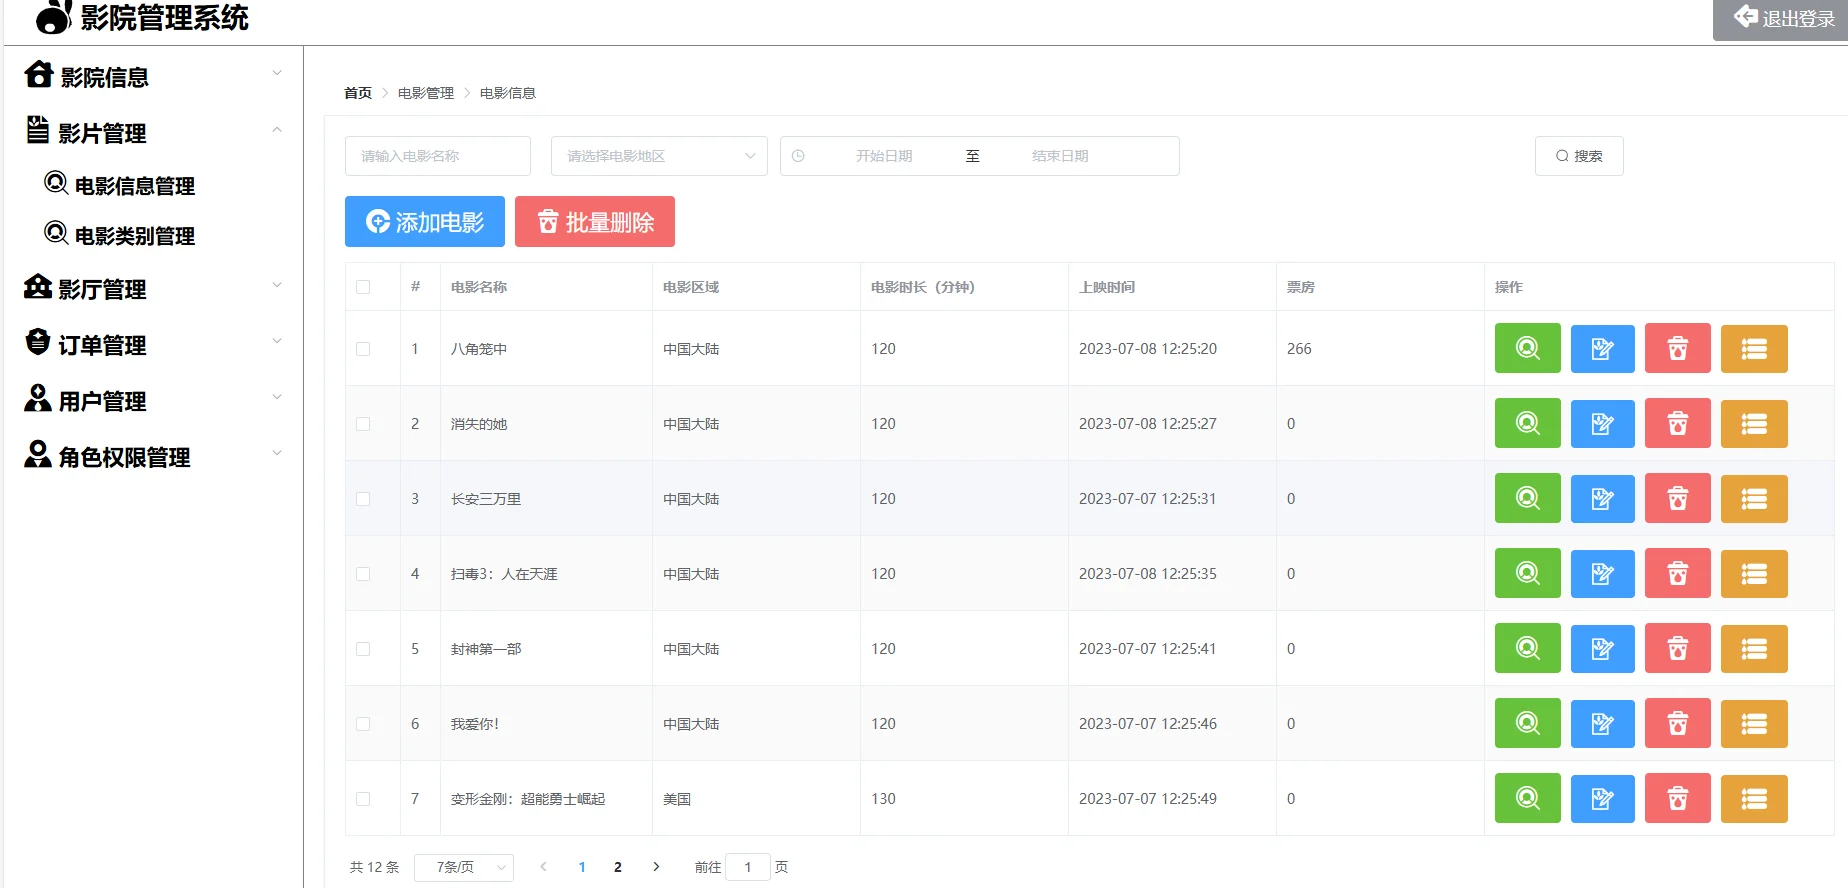The height and width of the screenshot is (888, 1848).
Task: View details of 我爱你！
Action: coord(1527,723)
